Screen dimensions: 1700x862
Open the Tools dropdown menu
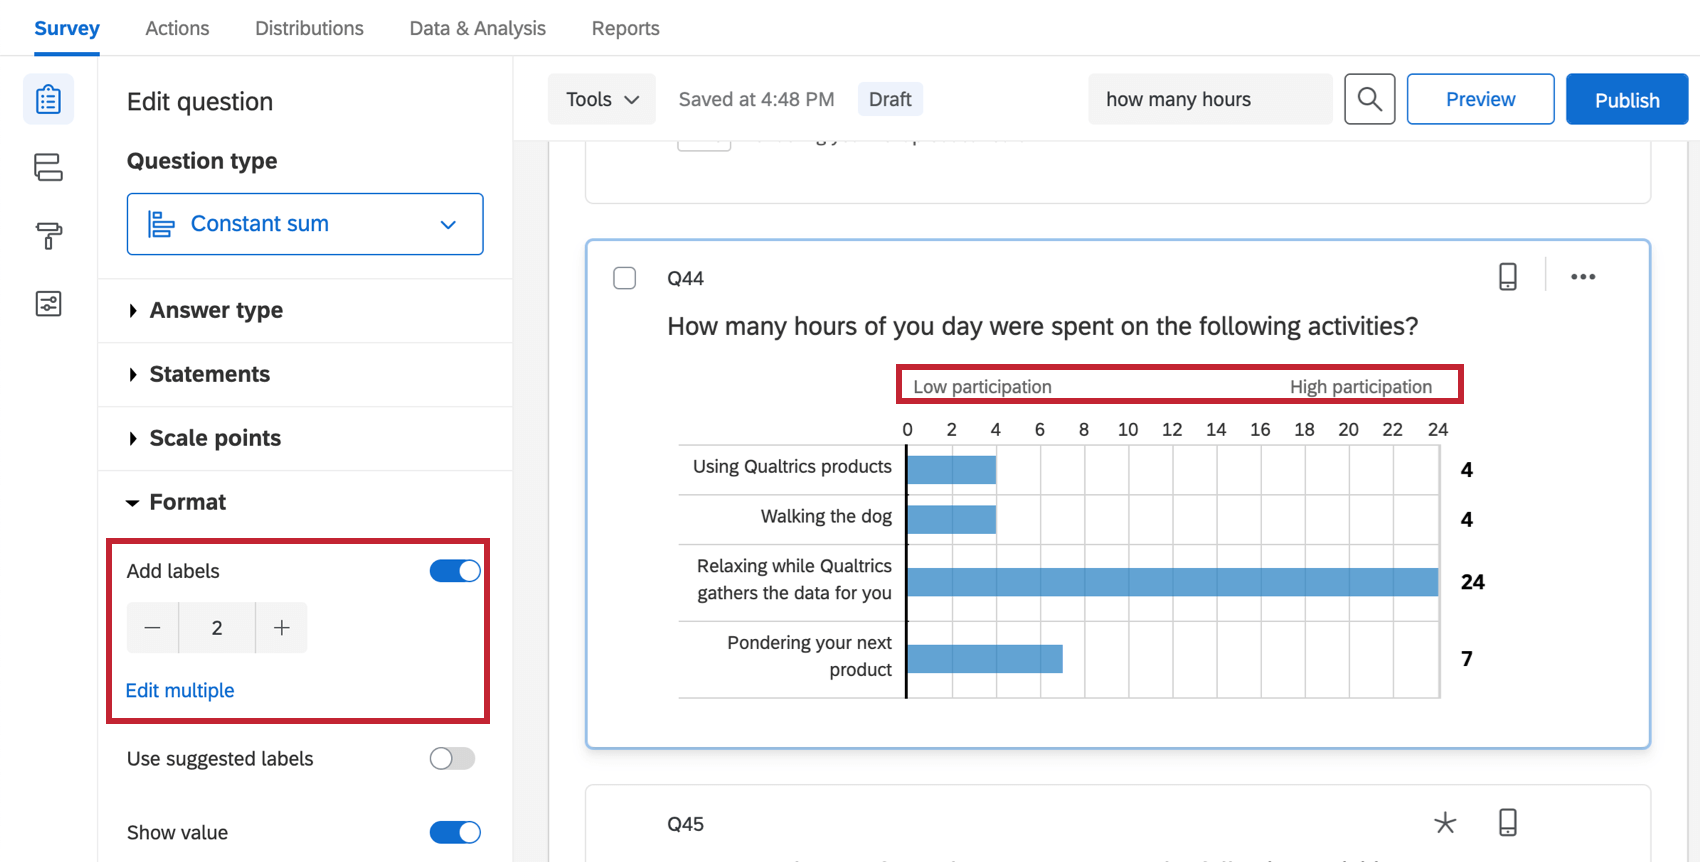click(x=601, y=99)
